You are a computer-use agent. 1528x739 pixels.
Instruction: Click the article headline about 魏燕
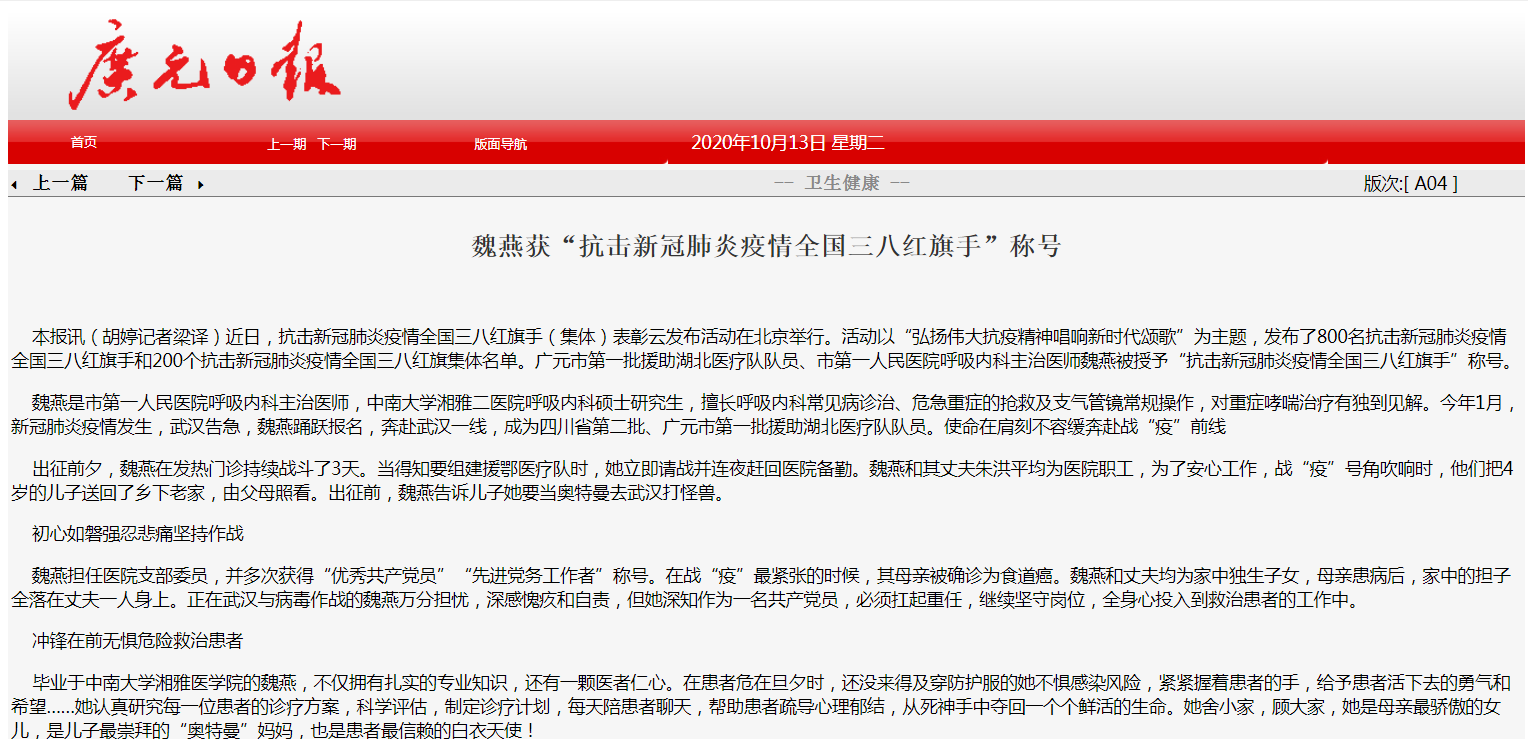766,246
